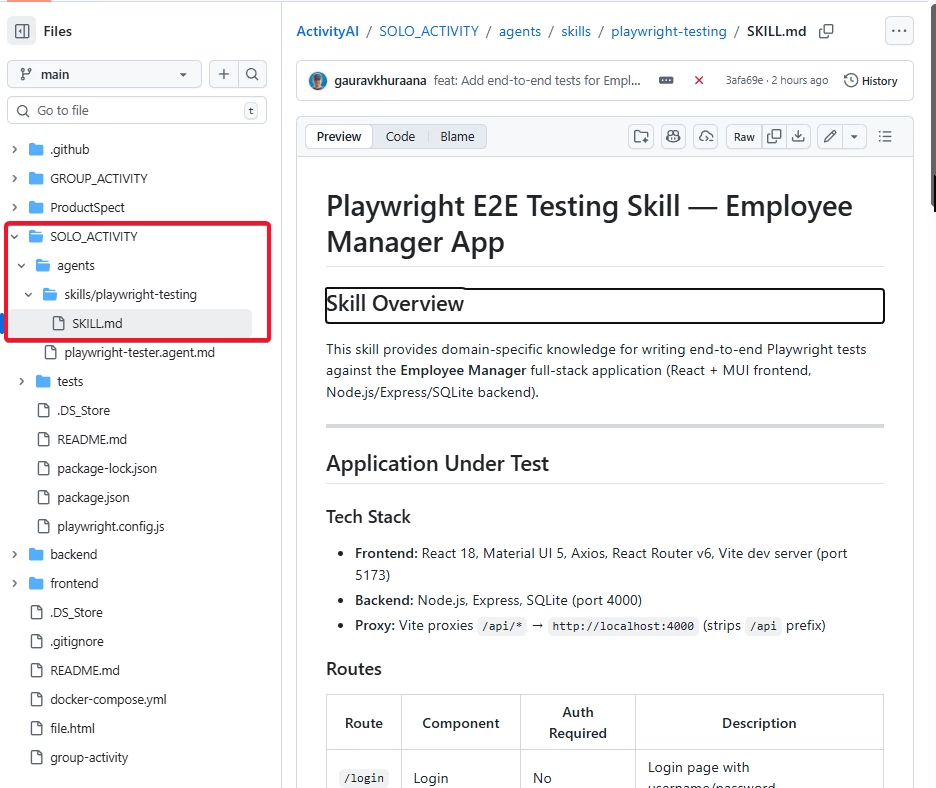936x788 pixels.
Task: Open the file History
Action: click(870, 81)
